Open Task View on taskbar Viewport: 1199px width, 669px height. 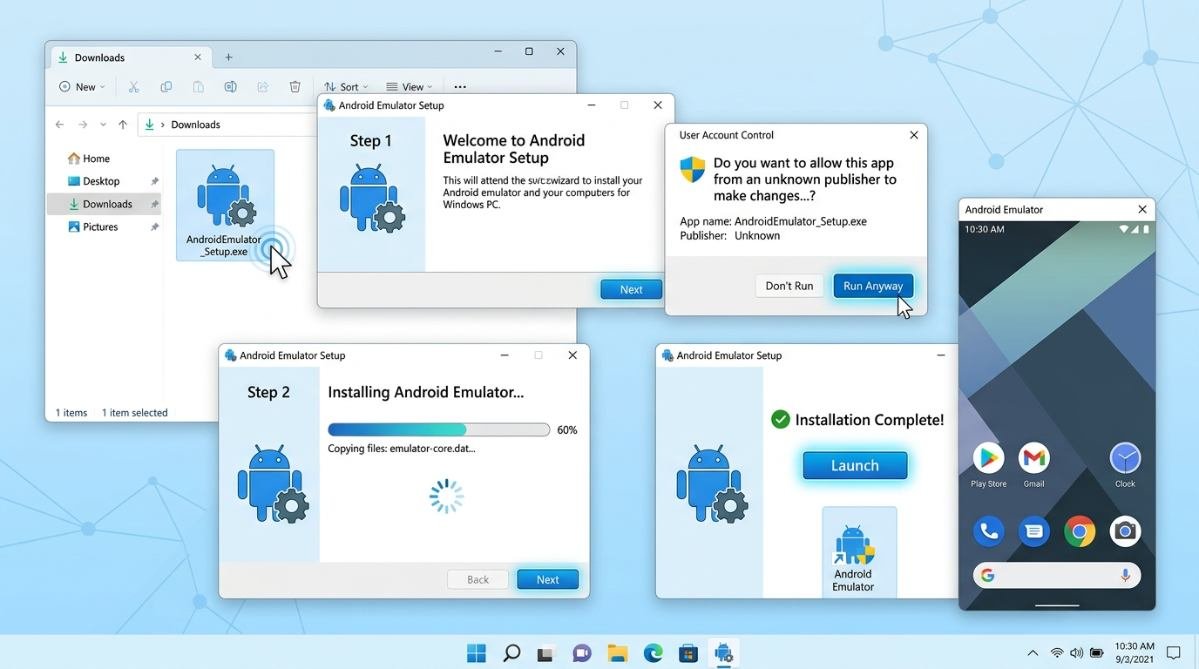[545, 653]
